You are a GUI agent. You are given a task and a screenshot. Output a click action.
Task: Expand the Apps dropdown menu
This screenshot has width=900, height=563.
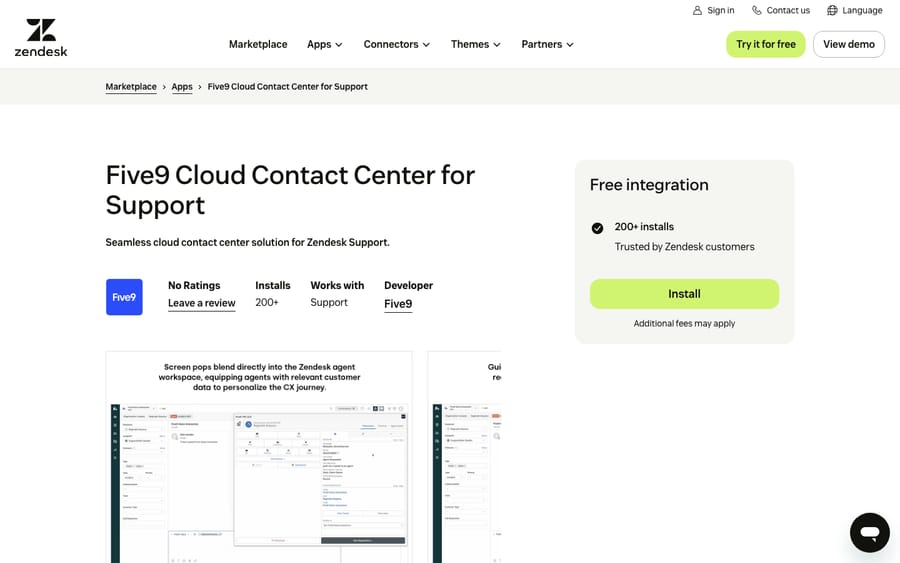(325, 44)
